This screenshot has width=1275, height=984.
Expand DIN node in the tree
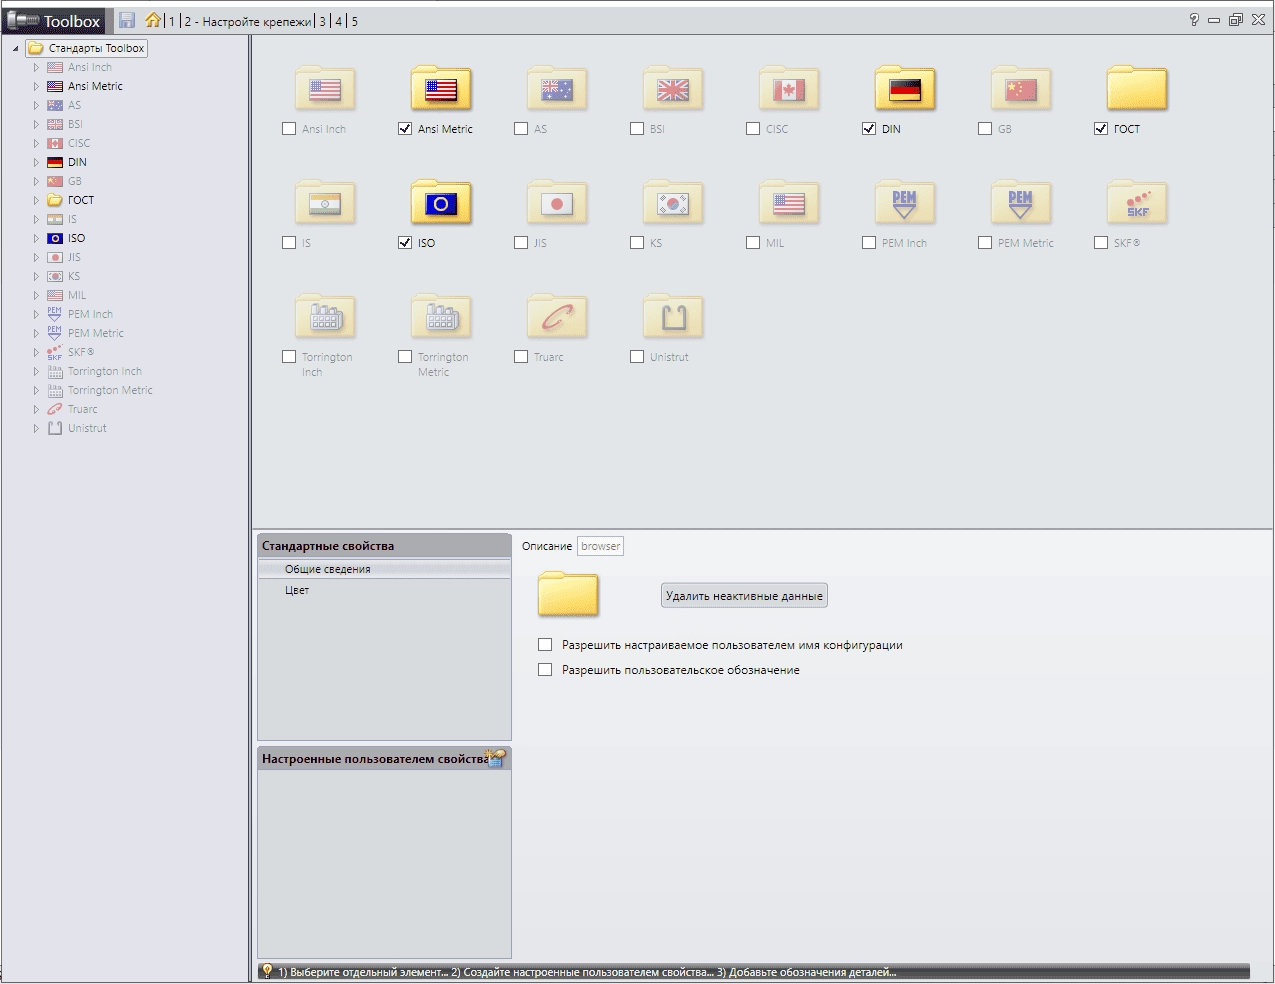click(36, 162)
